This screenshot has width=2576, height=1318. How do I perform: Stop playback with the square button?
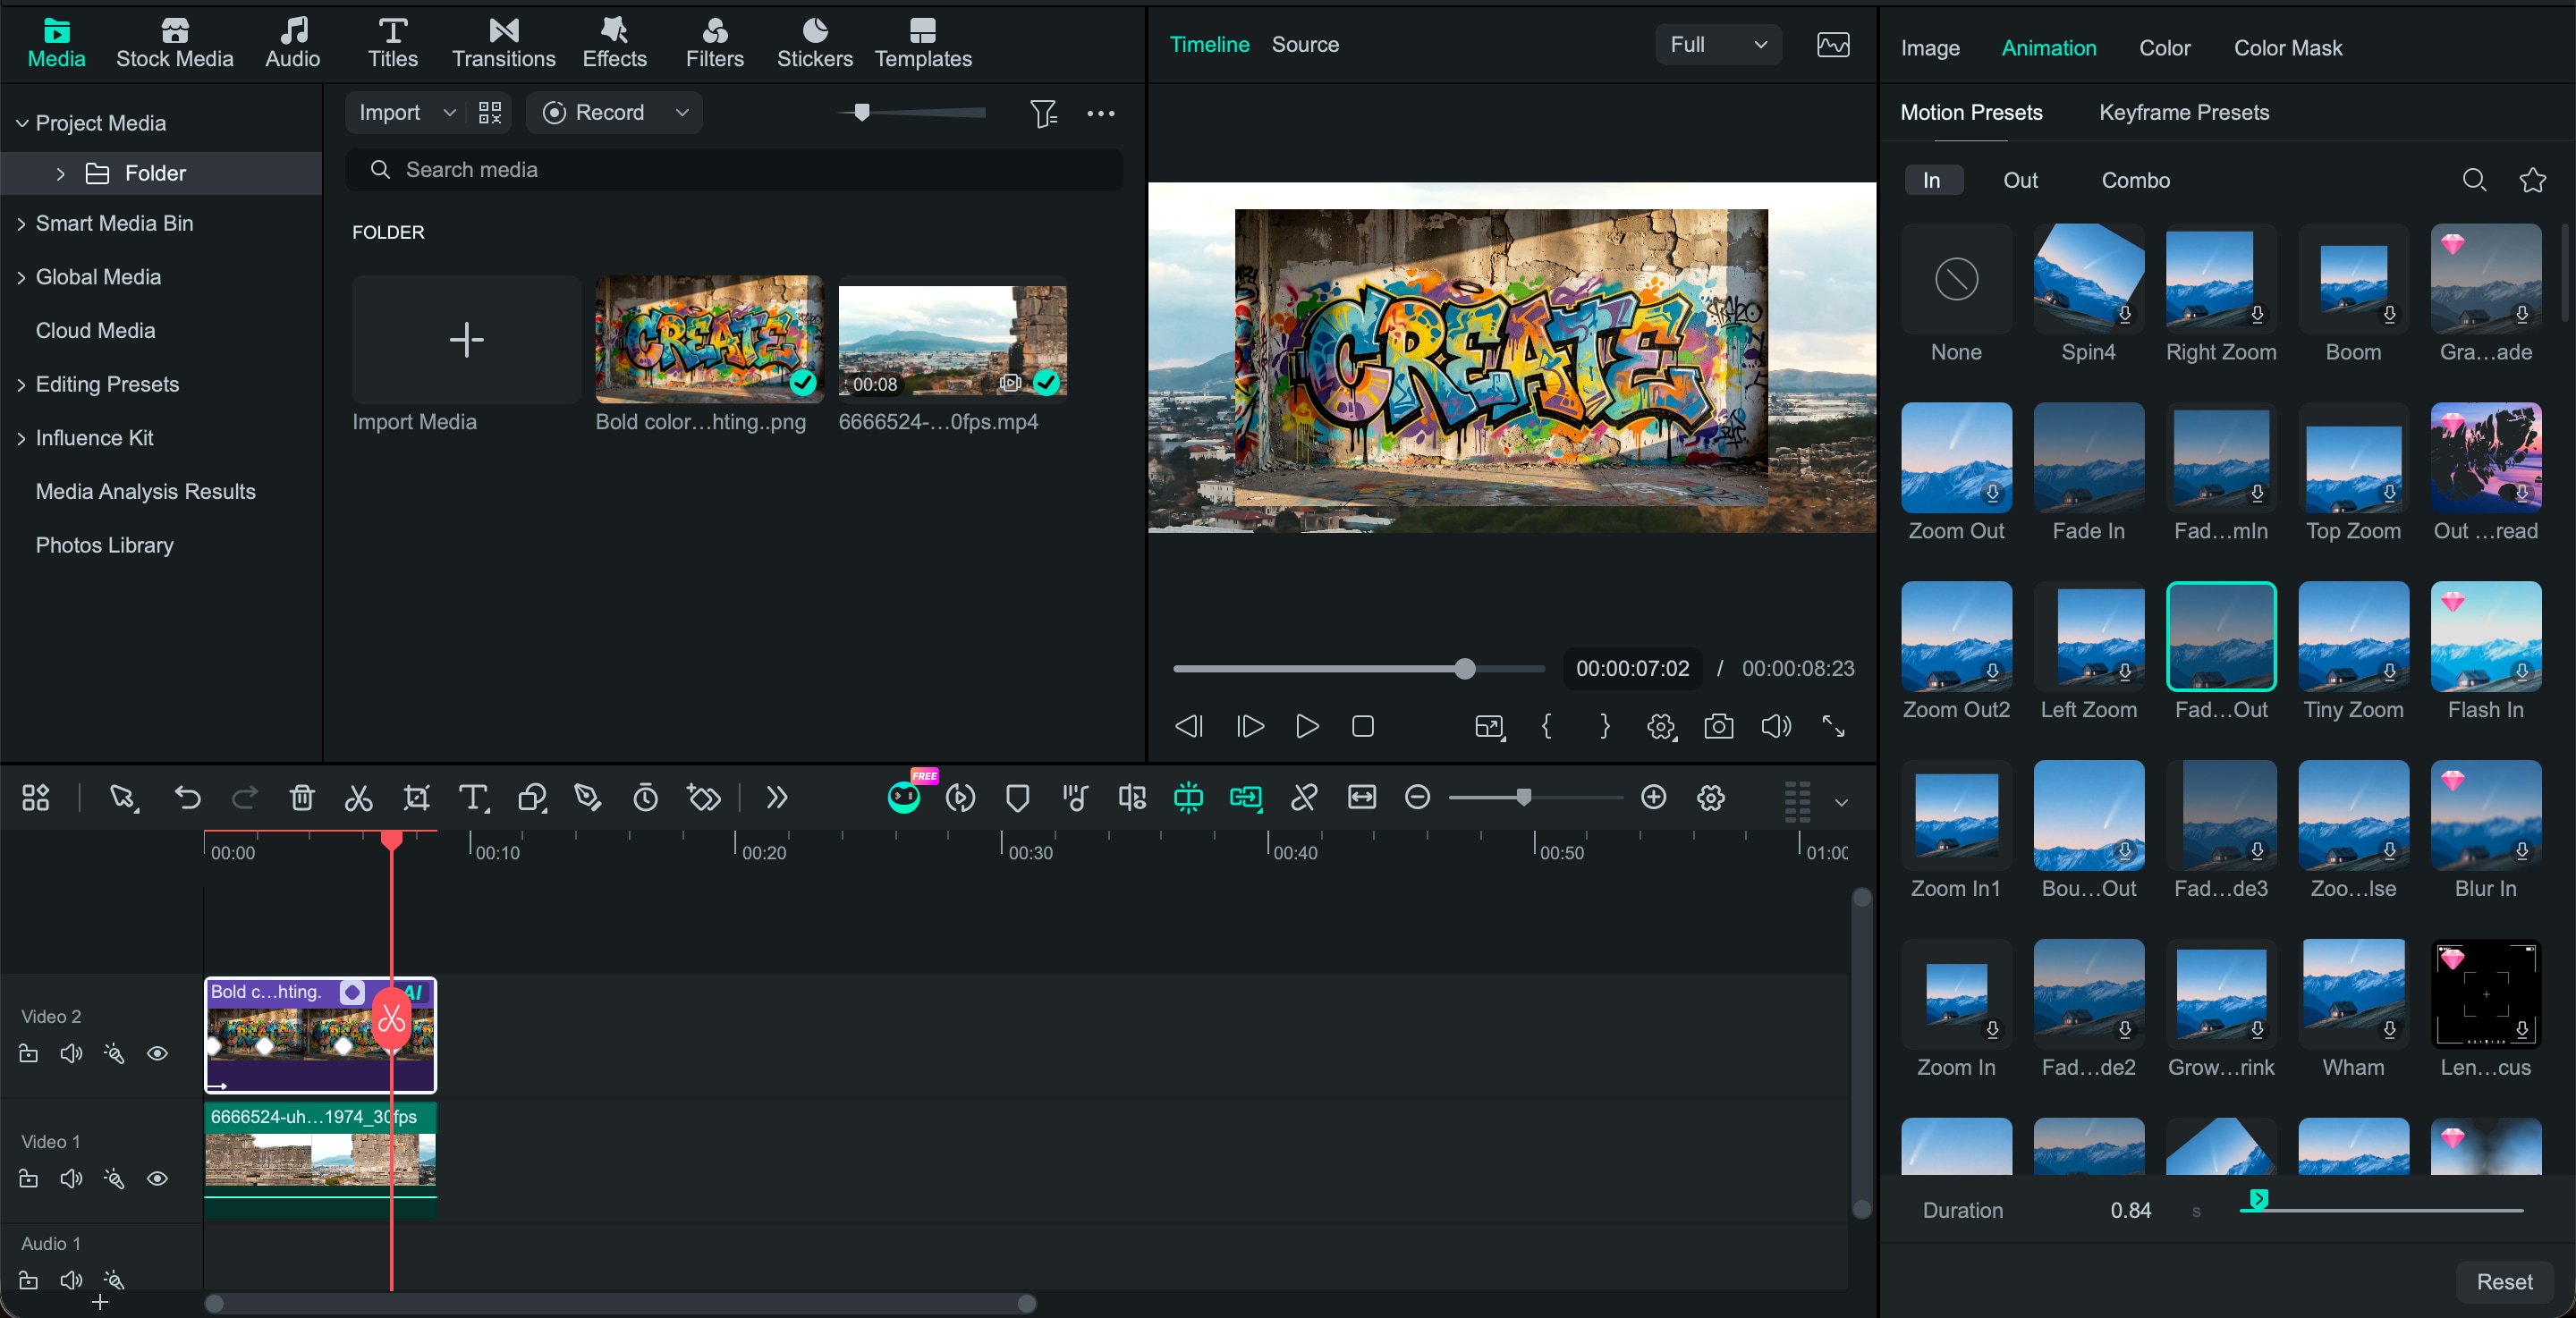(x=1362, y=726)
